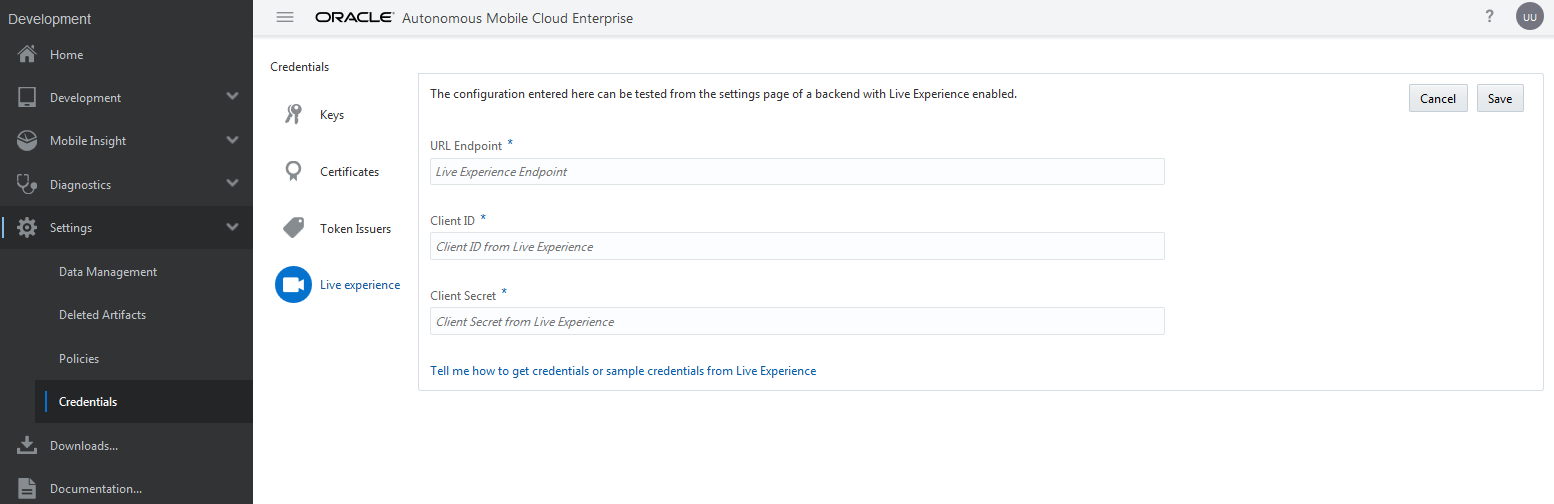The height and width of the screenshot is (504, 1554).
Task: Expand the Mobile Insight section
Action: point(232,141)
